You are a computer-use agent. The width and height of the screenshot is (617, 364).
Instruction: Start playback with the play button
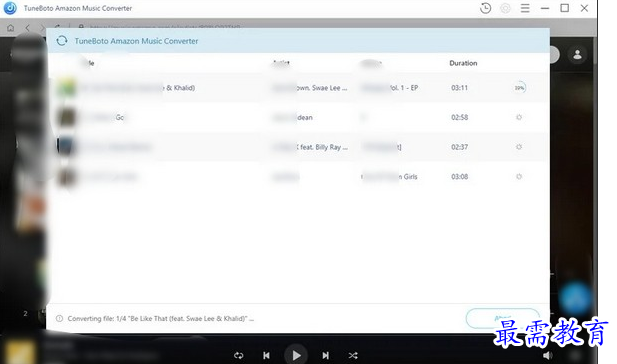[296, 355]
